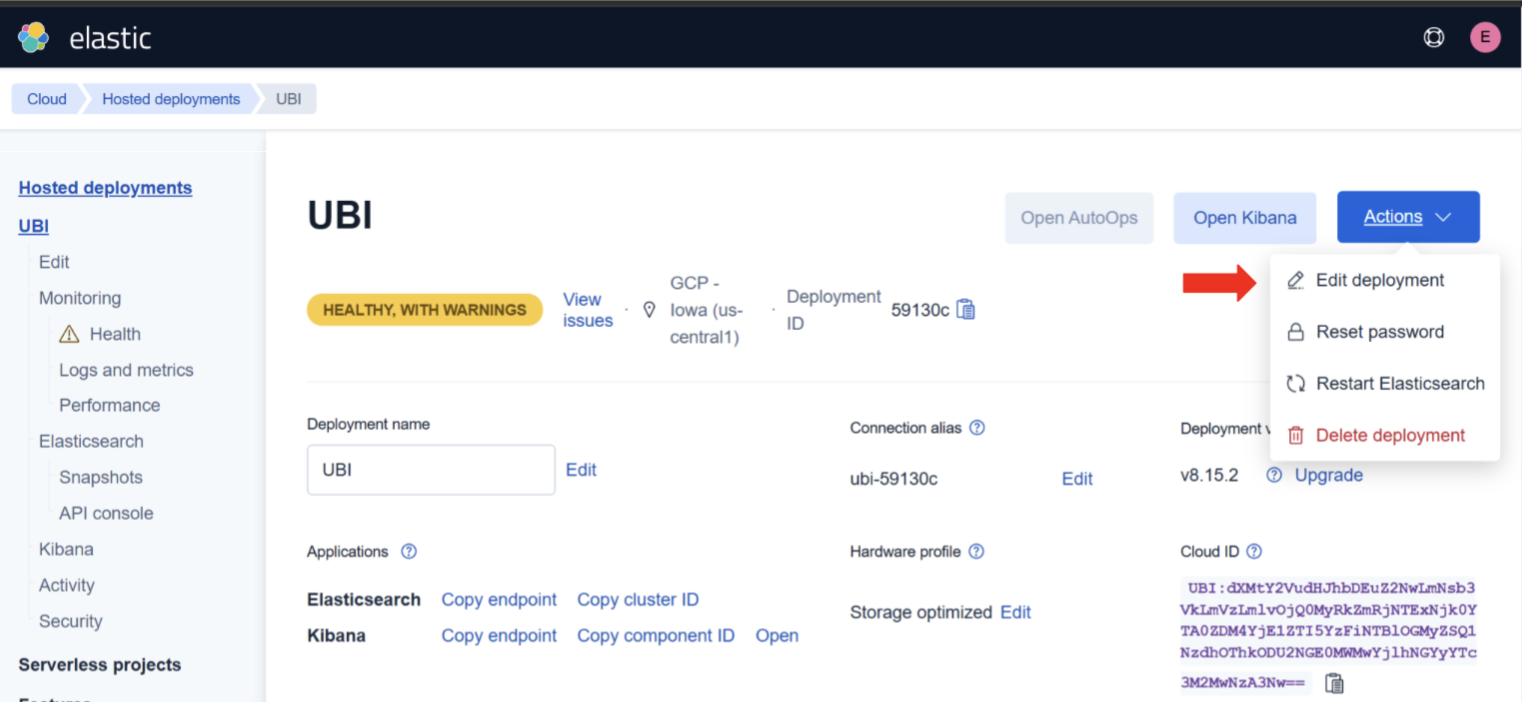1522x702 pixels.
Task: Click Copy cluster ID link
Action: [x=638, y=600]
